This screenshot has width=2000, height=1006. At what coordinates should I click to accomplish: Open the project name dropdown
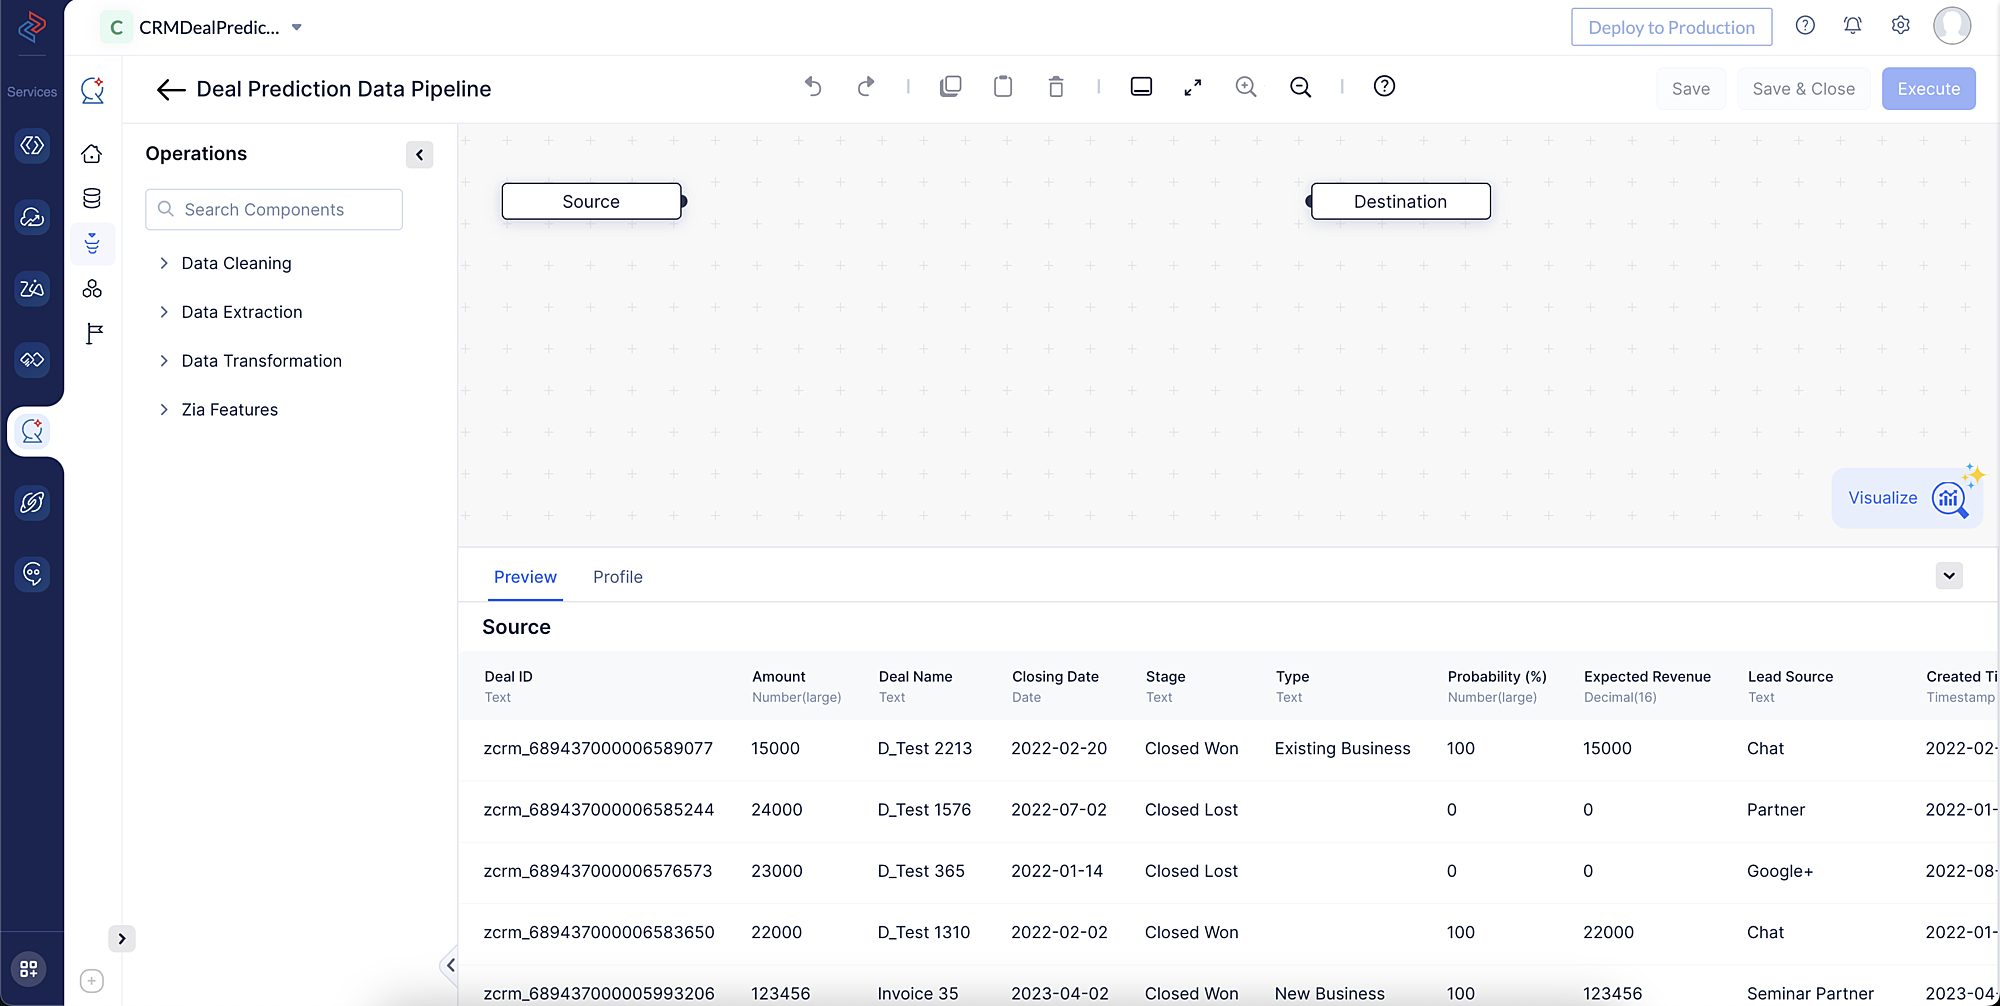[296, 27]
